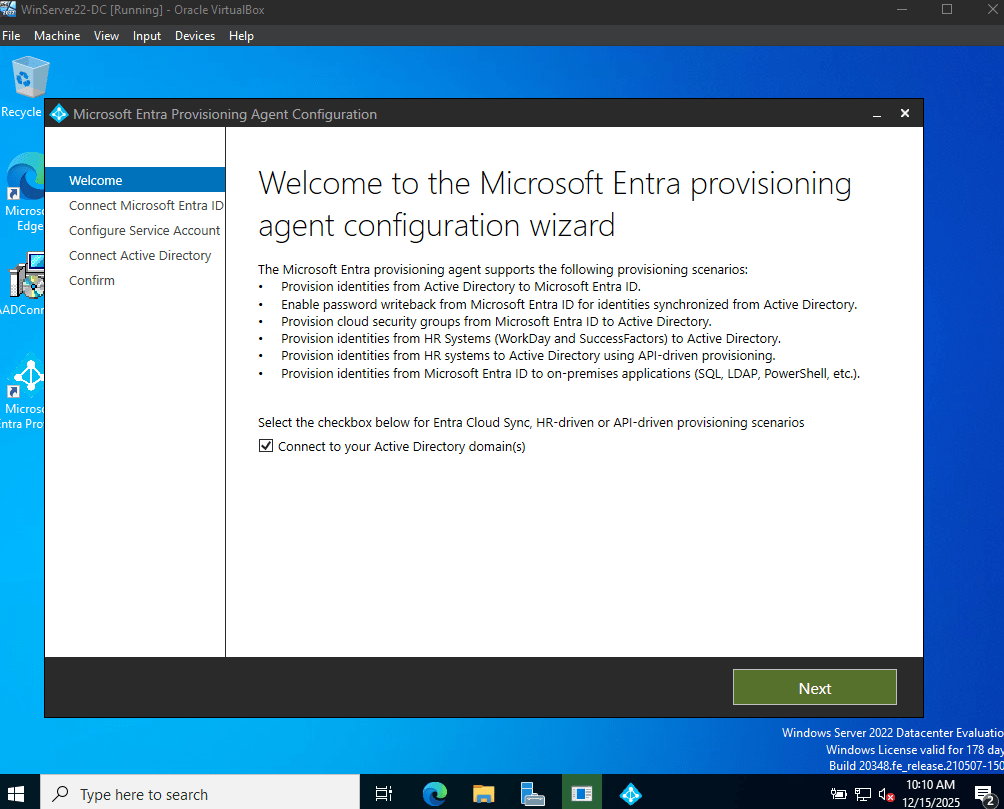Viewport: 1004px width, 809px height.
Task: Select the Microsoft Edge desktop shortcut
Action: coord(24,192)
